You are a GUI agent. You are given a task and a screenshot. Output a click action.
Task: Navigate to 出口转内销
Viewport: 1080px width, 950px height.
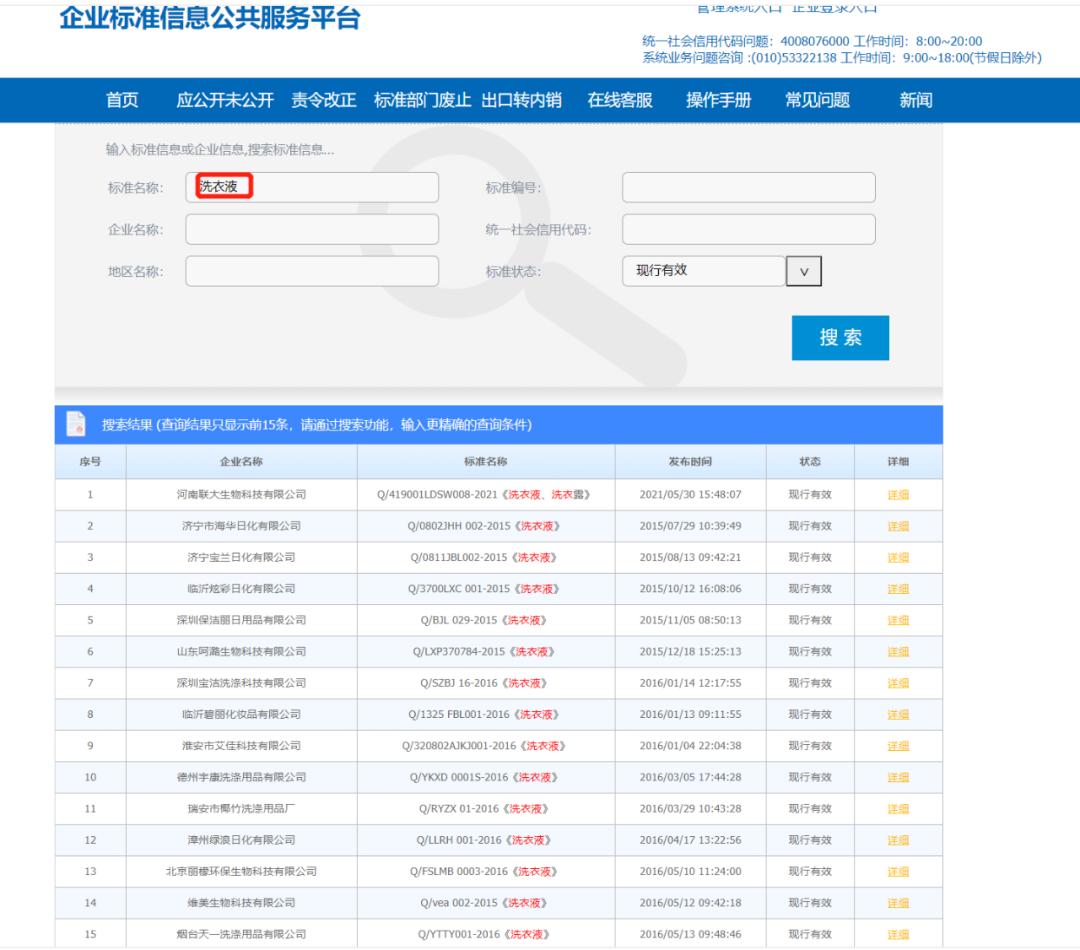point(521,100)
